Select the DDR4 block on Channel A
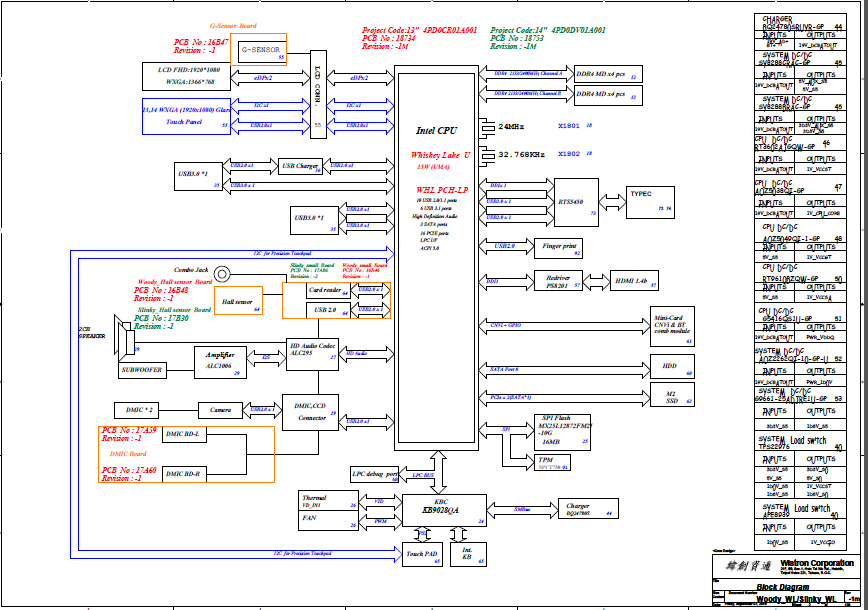This screenshot has width=868, height=610. 608,74
